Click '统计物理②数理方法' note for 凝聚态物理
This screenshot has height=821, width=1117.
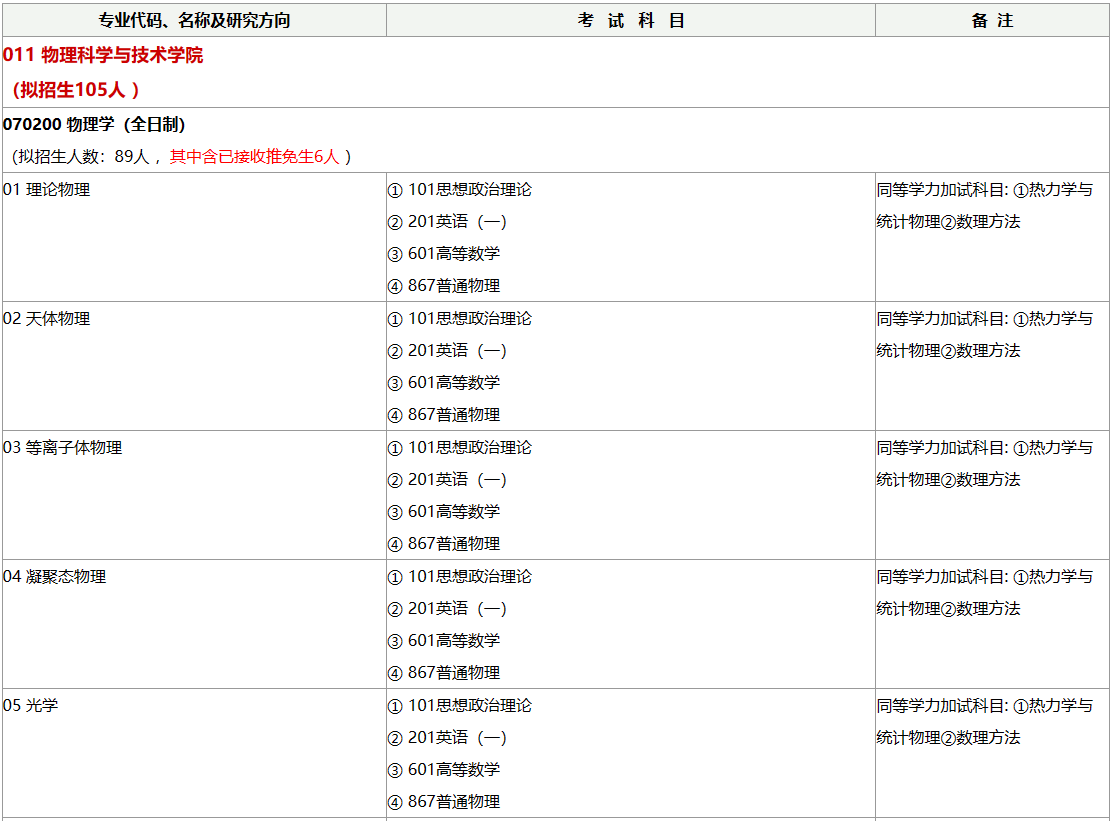point(948,609)
